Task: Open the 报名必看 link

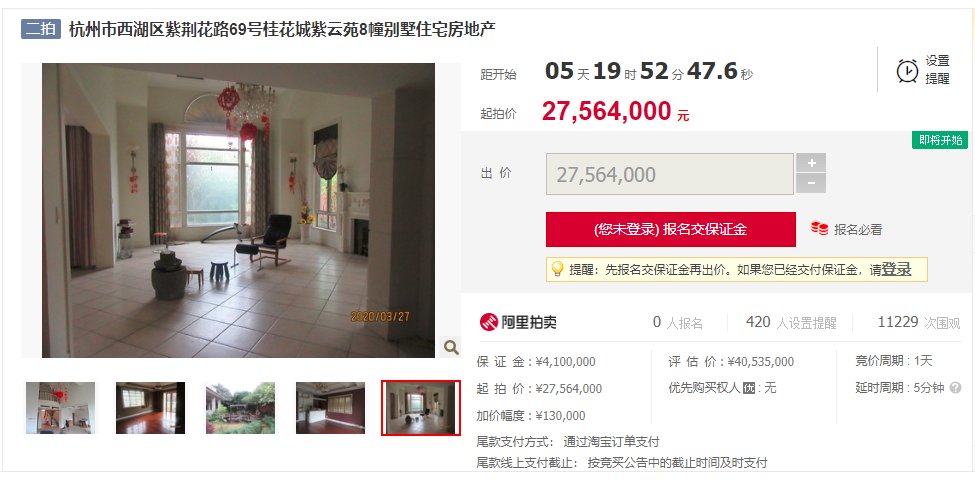Action: coord(858,229)
